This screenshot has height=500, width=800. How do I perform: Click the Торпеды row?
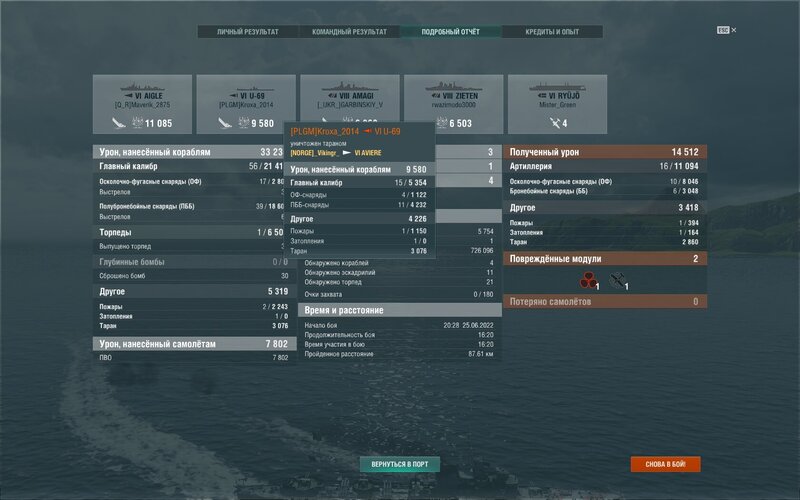(188, 232)
